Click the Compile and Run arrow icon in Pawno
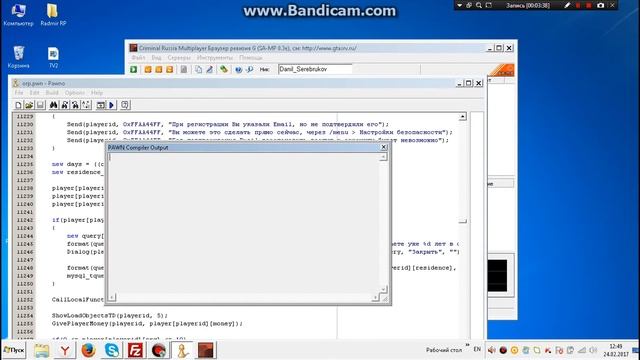 [x=111, y=105]
